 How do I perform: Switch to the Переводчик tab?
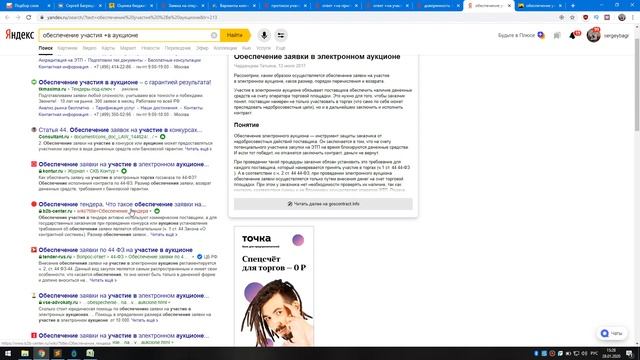(x=178, y=48)
